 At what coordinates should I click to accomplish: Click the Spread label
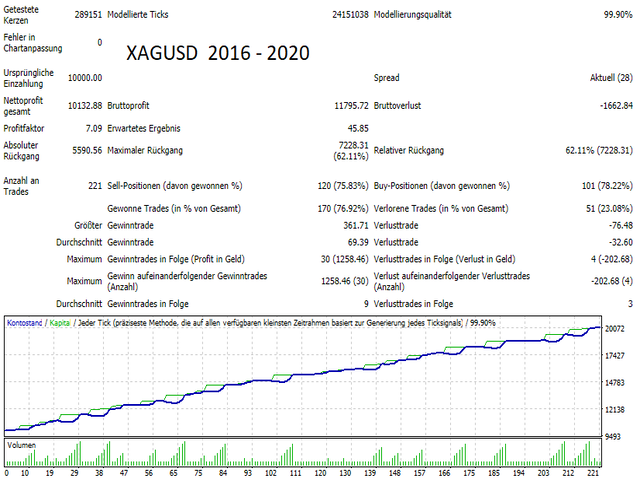pyautogui.click(x=387, y=78)
